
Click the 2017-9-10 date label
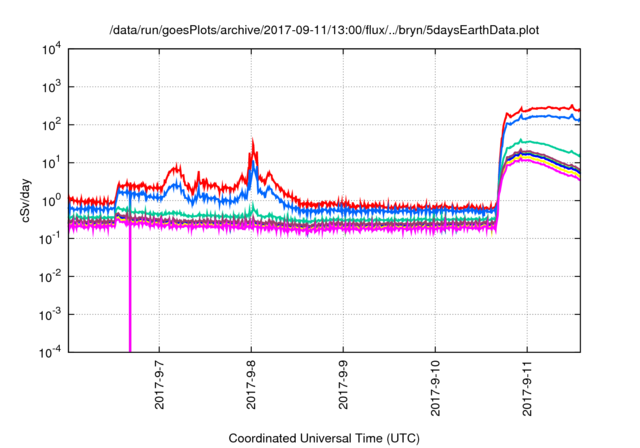[x=436, y=388]
